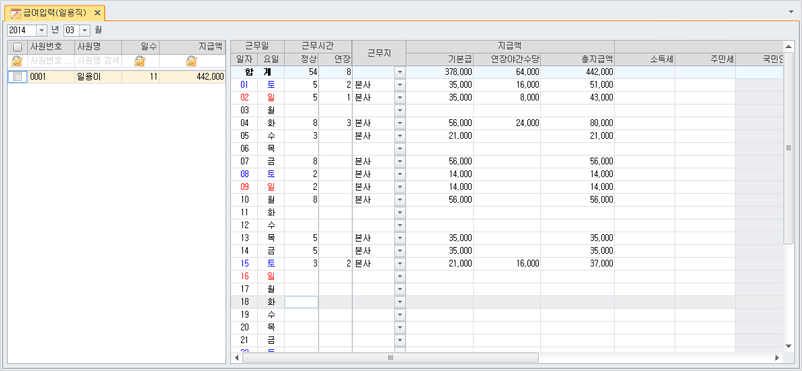Image resolution: width=802 pixels, height=371 pixels.
Task: Click the 37,000 total for day 15
Action: tap(601, 264)
